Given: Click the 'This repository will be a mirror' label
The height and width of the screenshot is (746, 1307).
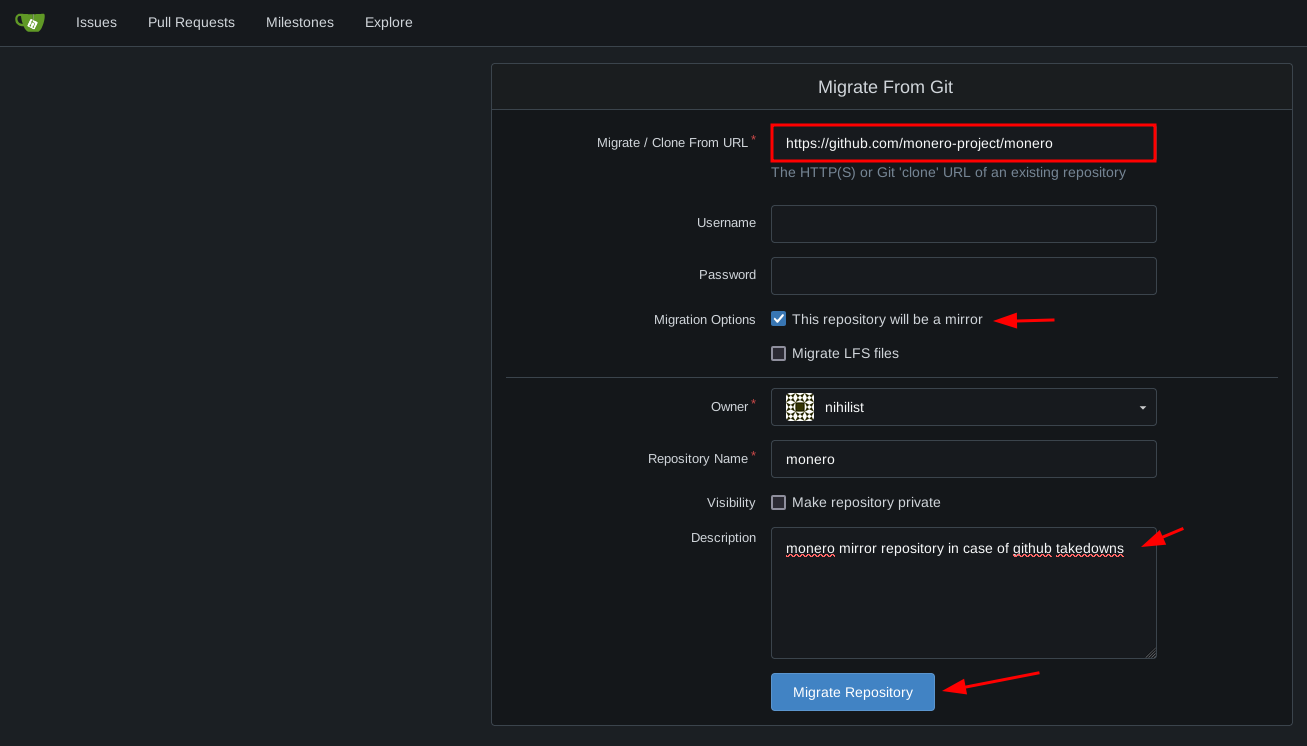Looking at the screenshot, I should 887,319.
